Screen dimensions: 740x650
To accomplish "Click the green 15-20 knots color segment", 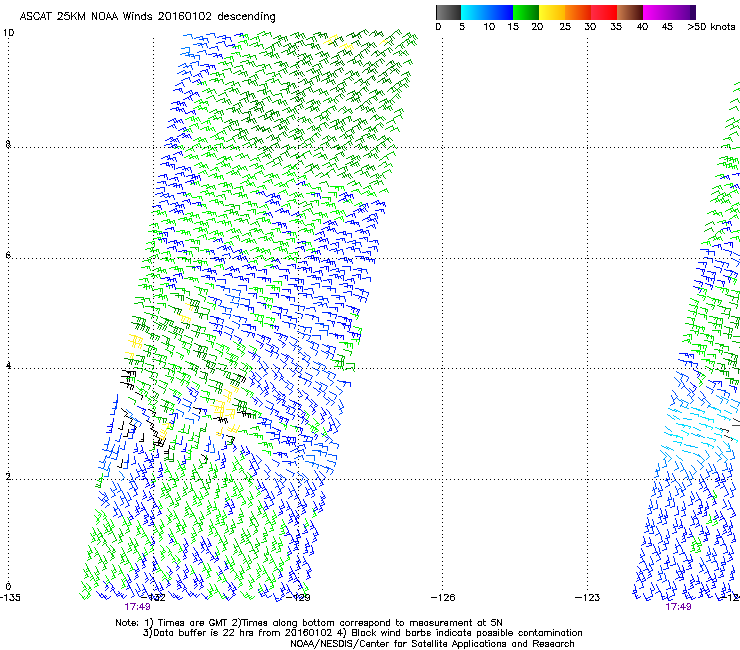I will (x=526, y=12).
